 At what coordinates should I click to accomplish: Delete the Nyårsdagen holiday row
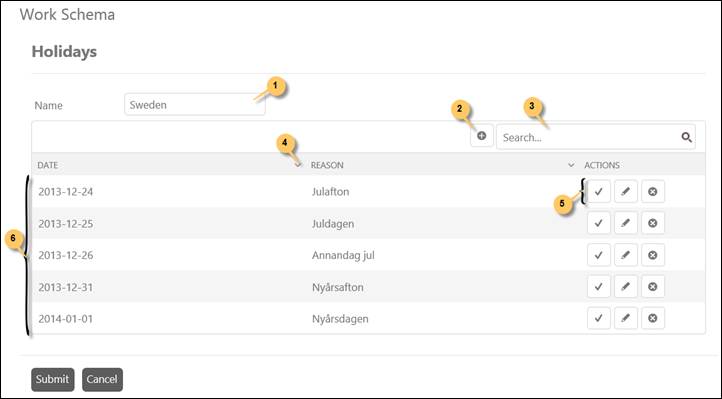point(652,318)
